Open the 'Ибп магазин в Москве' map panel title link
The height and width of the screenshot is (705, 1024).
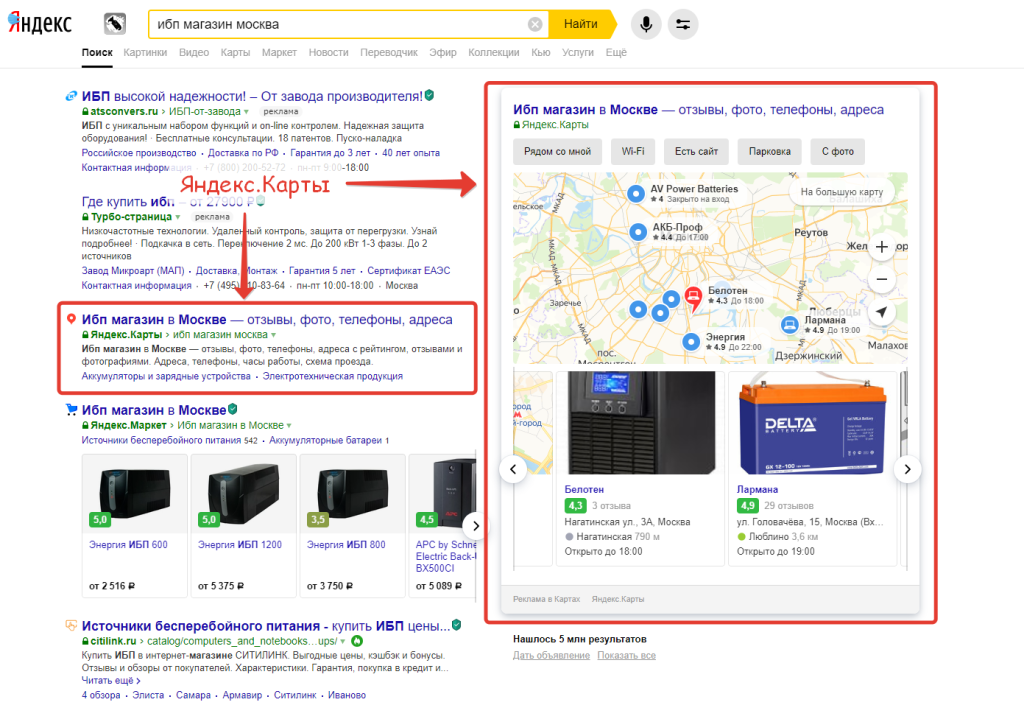tap(698, 110)
